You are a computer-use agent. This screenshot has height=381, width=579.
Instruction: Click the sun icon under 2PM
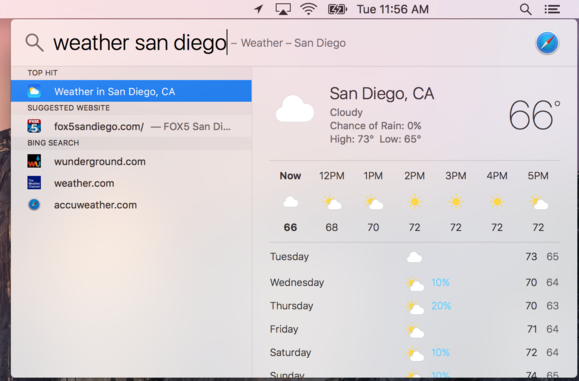[x=414, y=202]
